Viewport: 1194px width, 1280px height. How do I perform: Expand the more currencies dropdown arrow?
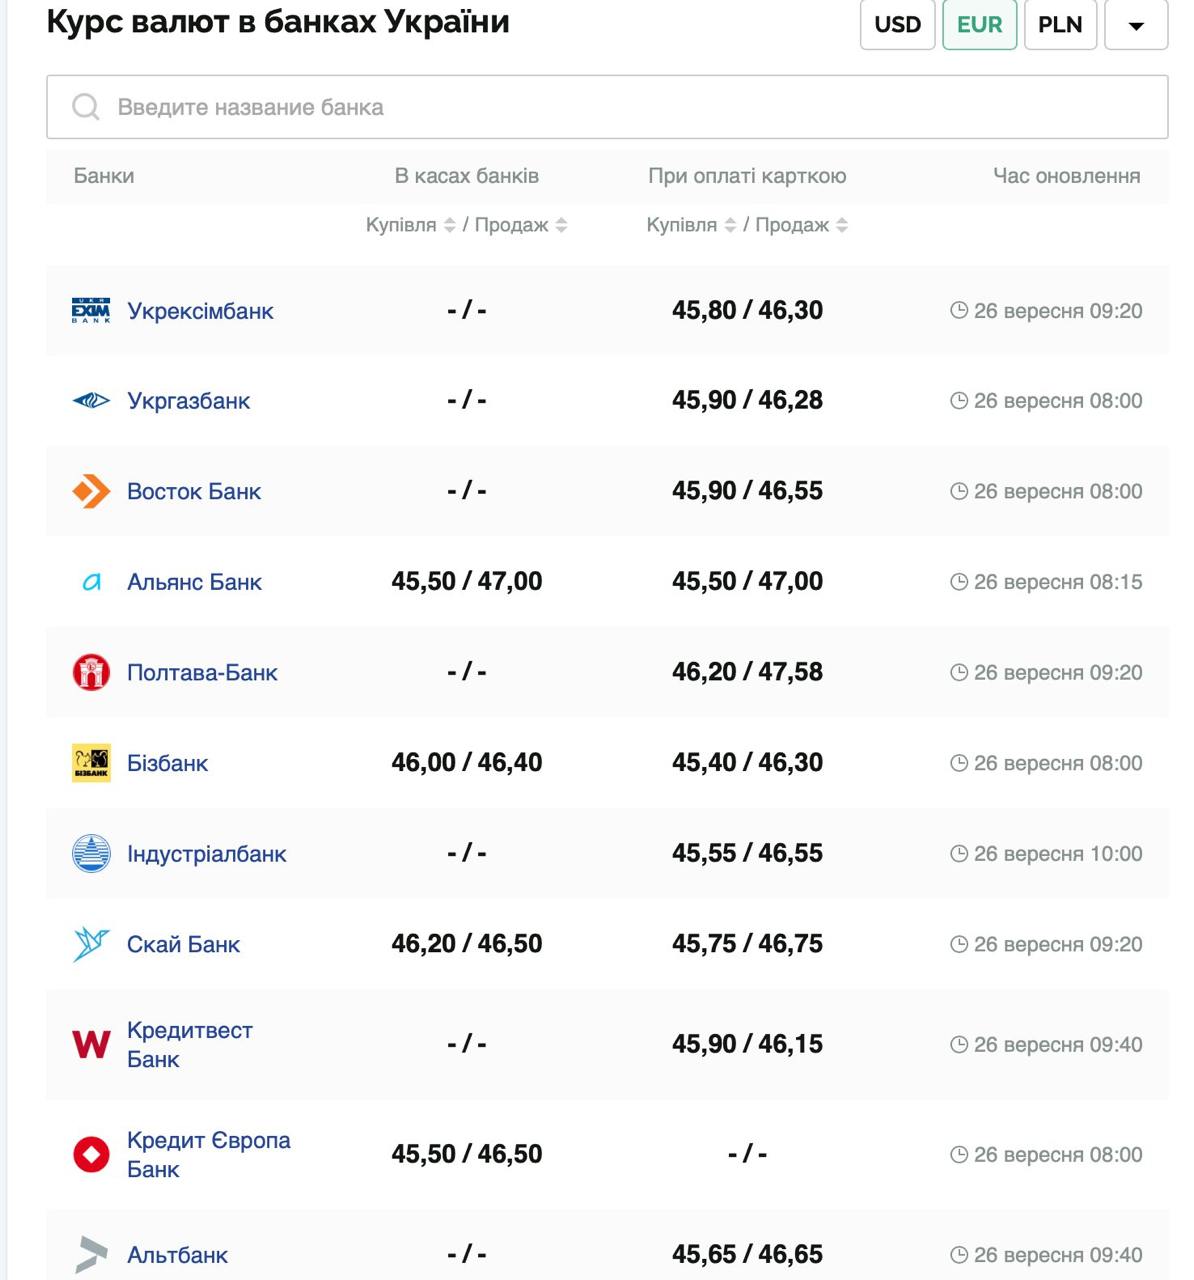1136,25
